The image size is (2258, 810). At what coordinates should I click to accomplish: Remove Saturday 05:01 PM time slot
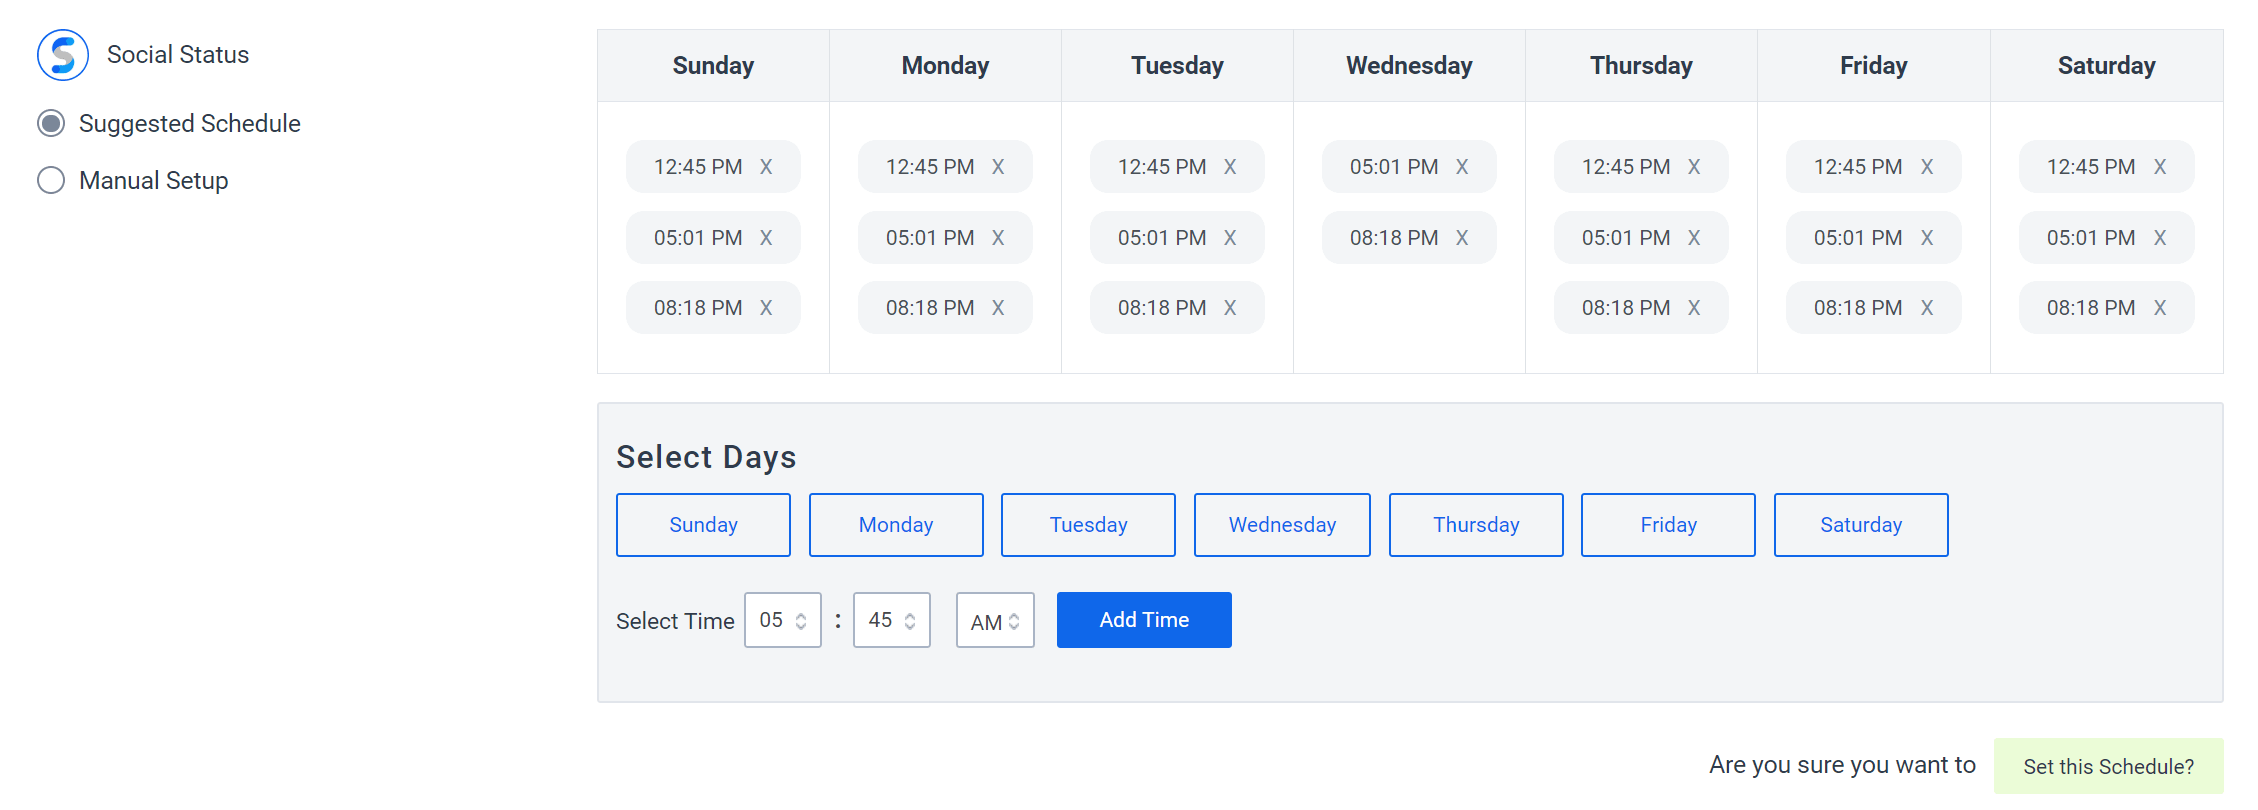point(2160,238)
